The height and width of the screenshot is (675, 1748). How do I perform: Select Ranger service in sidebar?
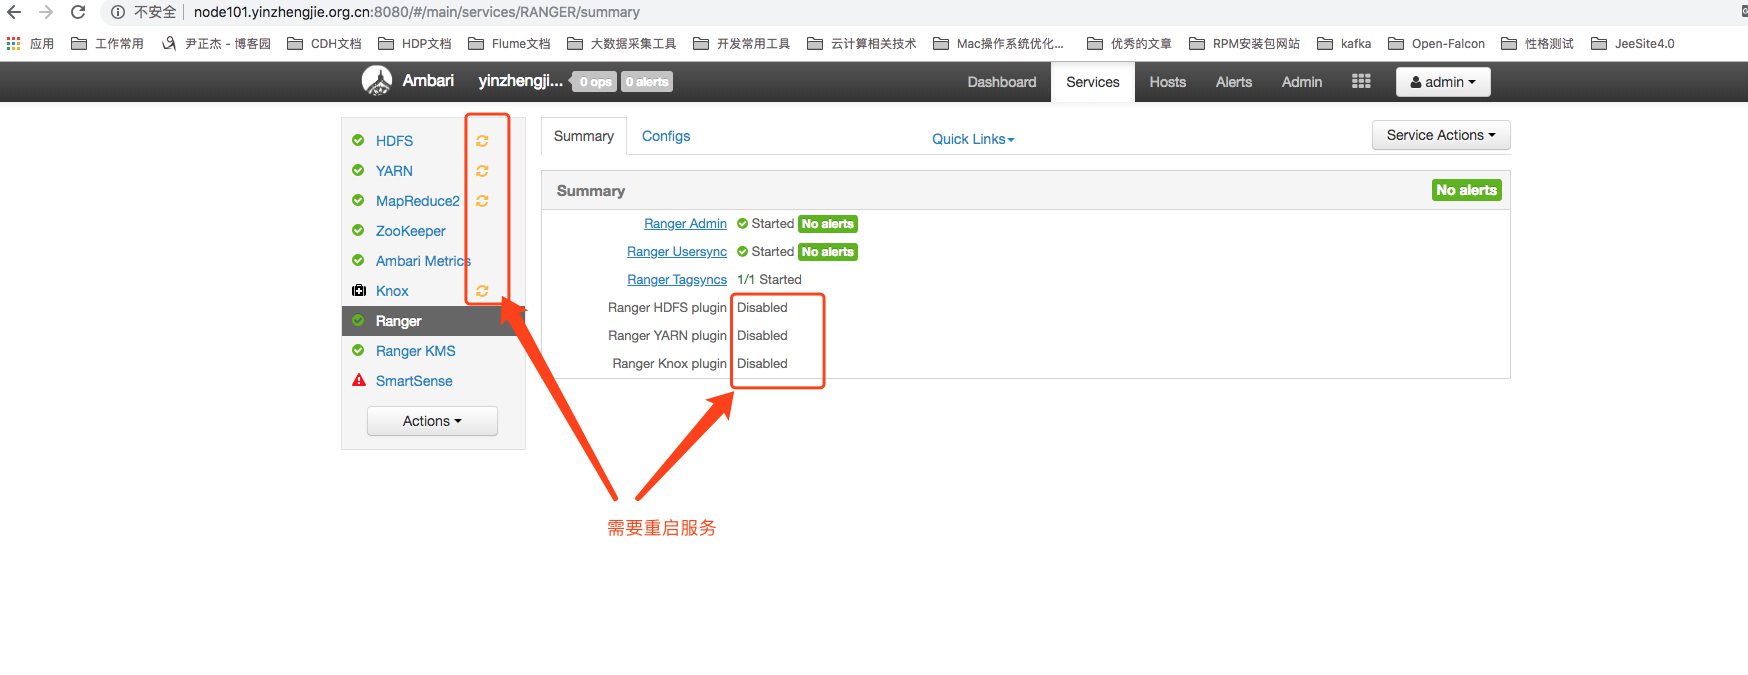(x=433, y=321)
